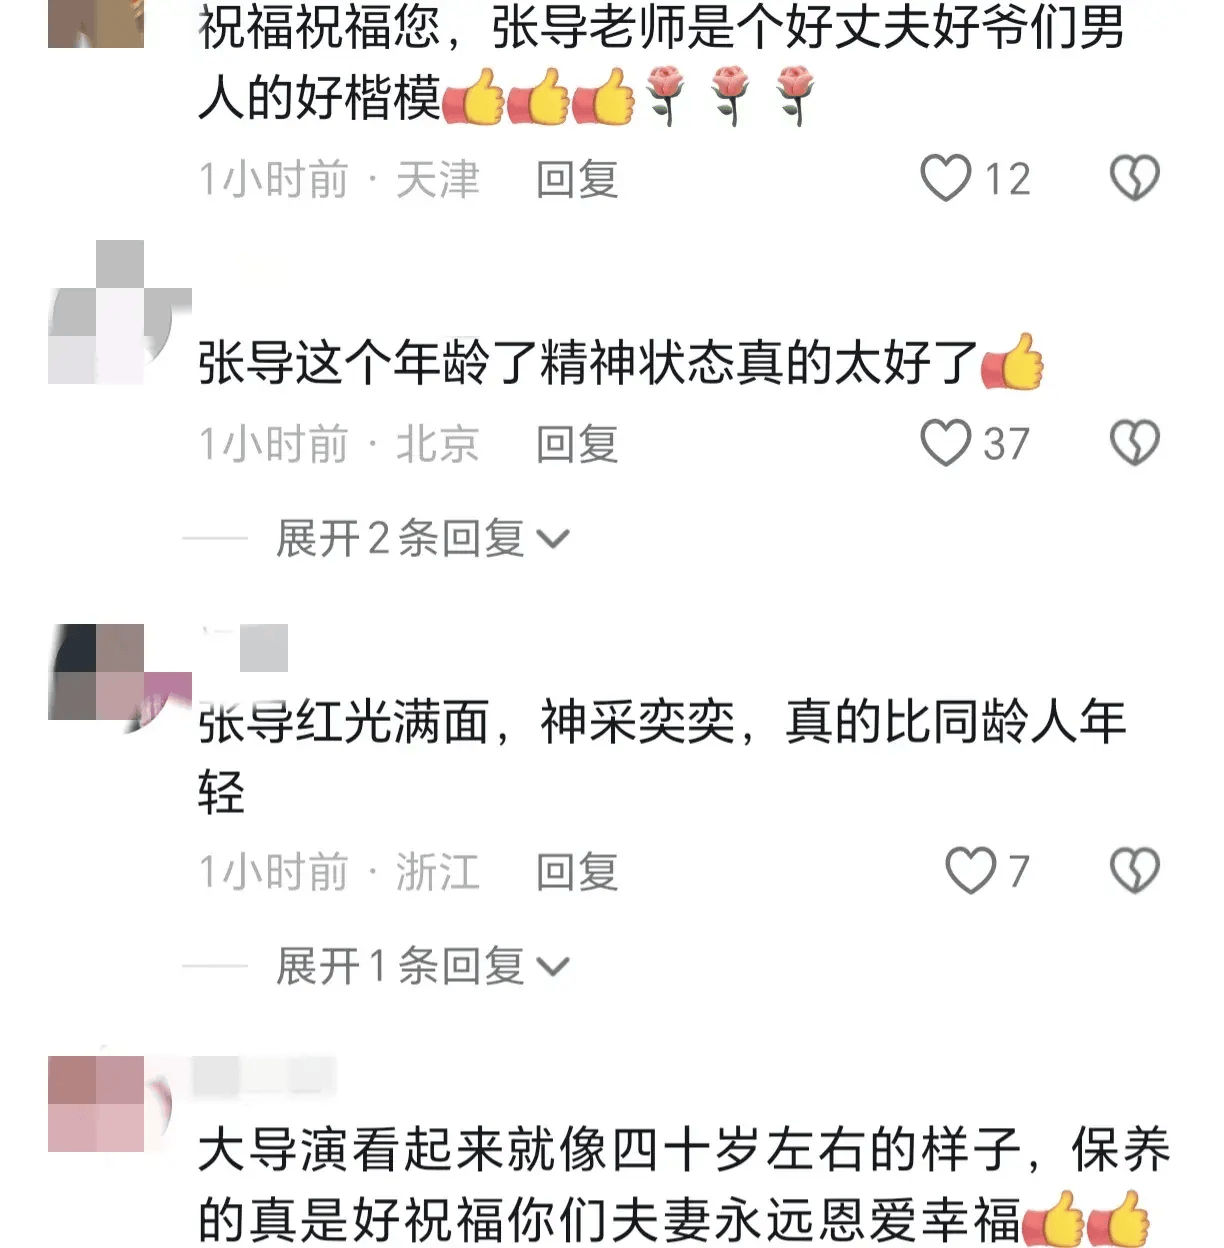Open the Zhejiang commenter's avatar
The height and width of the screenshot is (1248, 1224).
[118, 674]
